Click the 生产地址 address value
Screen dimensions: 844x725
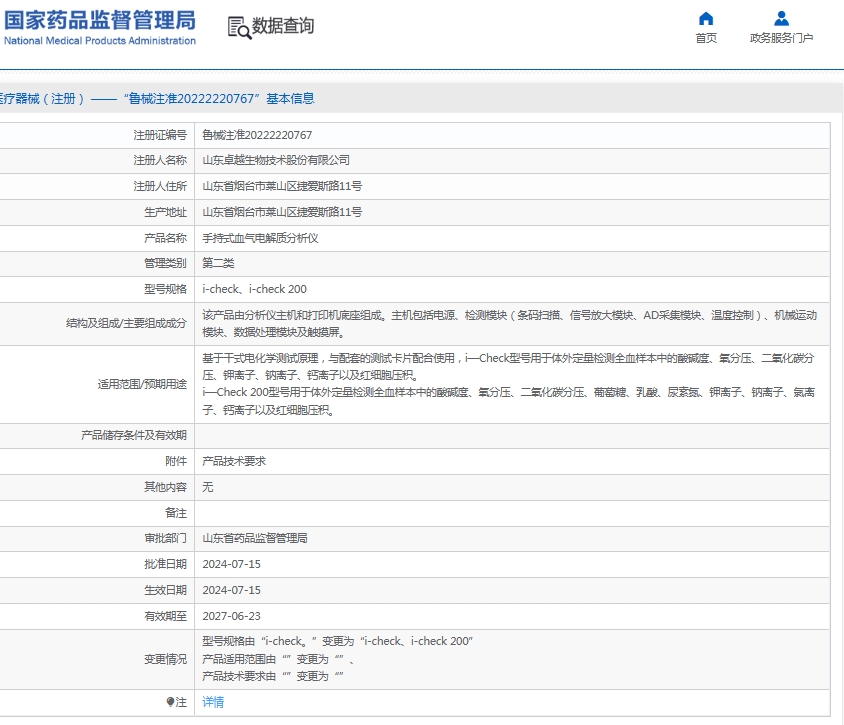coord(282,212)
